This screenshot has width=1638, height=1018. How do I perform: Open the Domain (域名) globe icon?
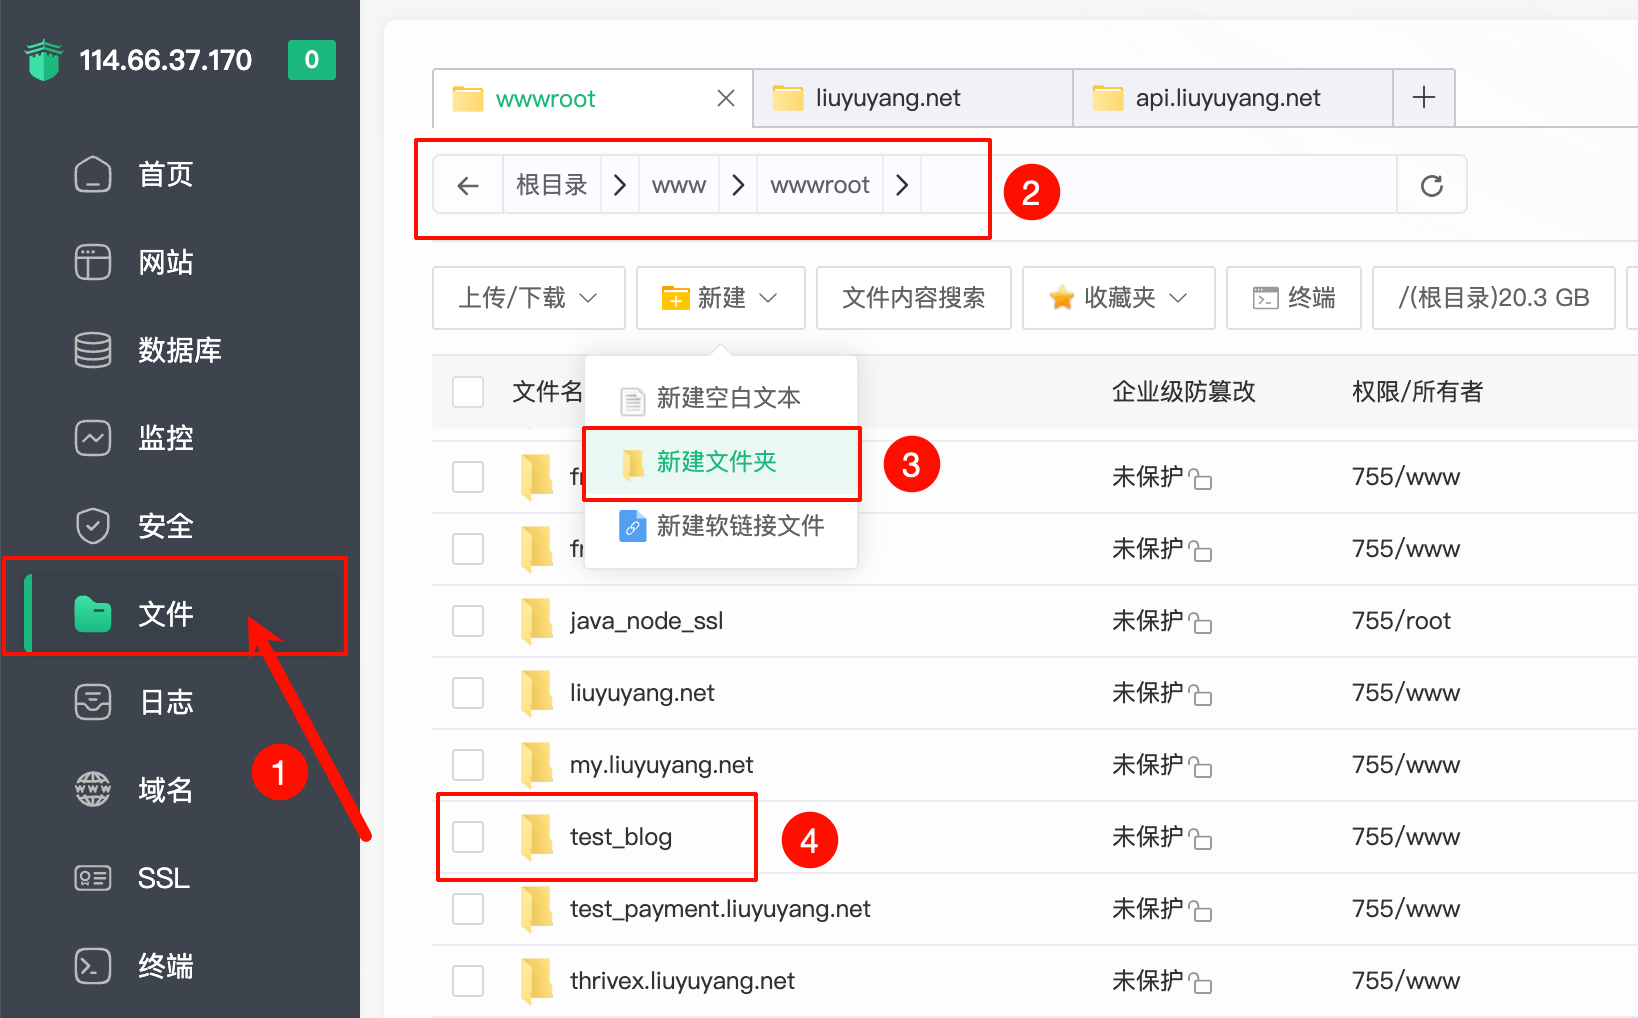(x=93, y=790)
